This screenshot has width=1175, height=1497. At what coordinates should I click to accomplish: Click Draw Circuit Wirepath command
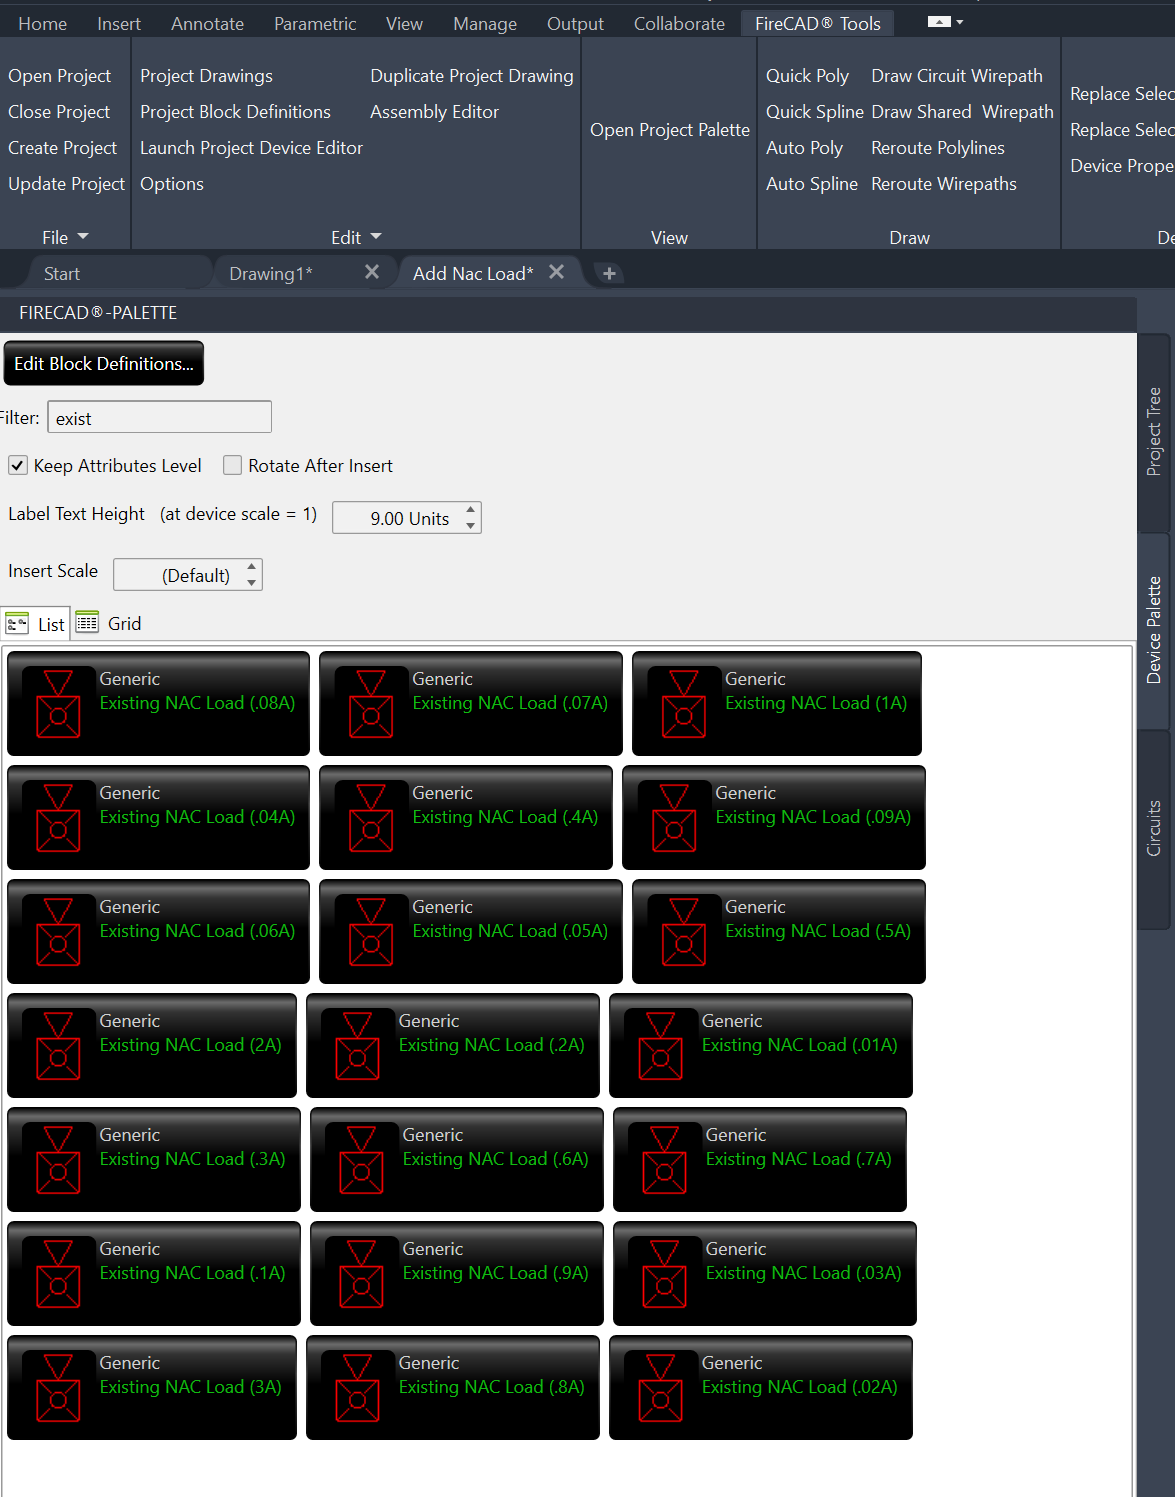[957, 76]
